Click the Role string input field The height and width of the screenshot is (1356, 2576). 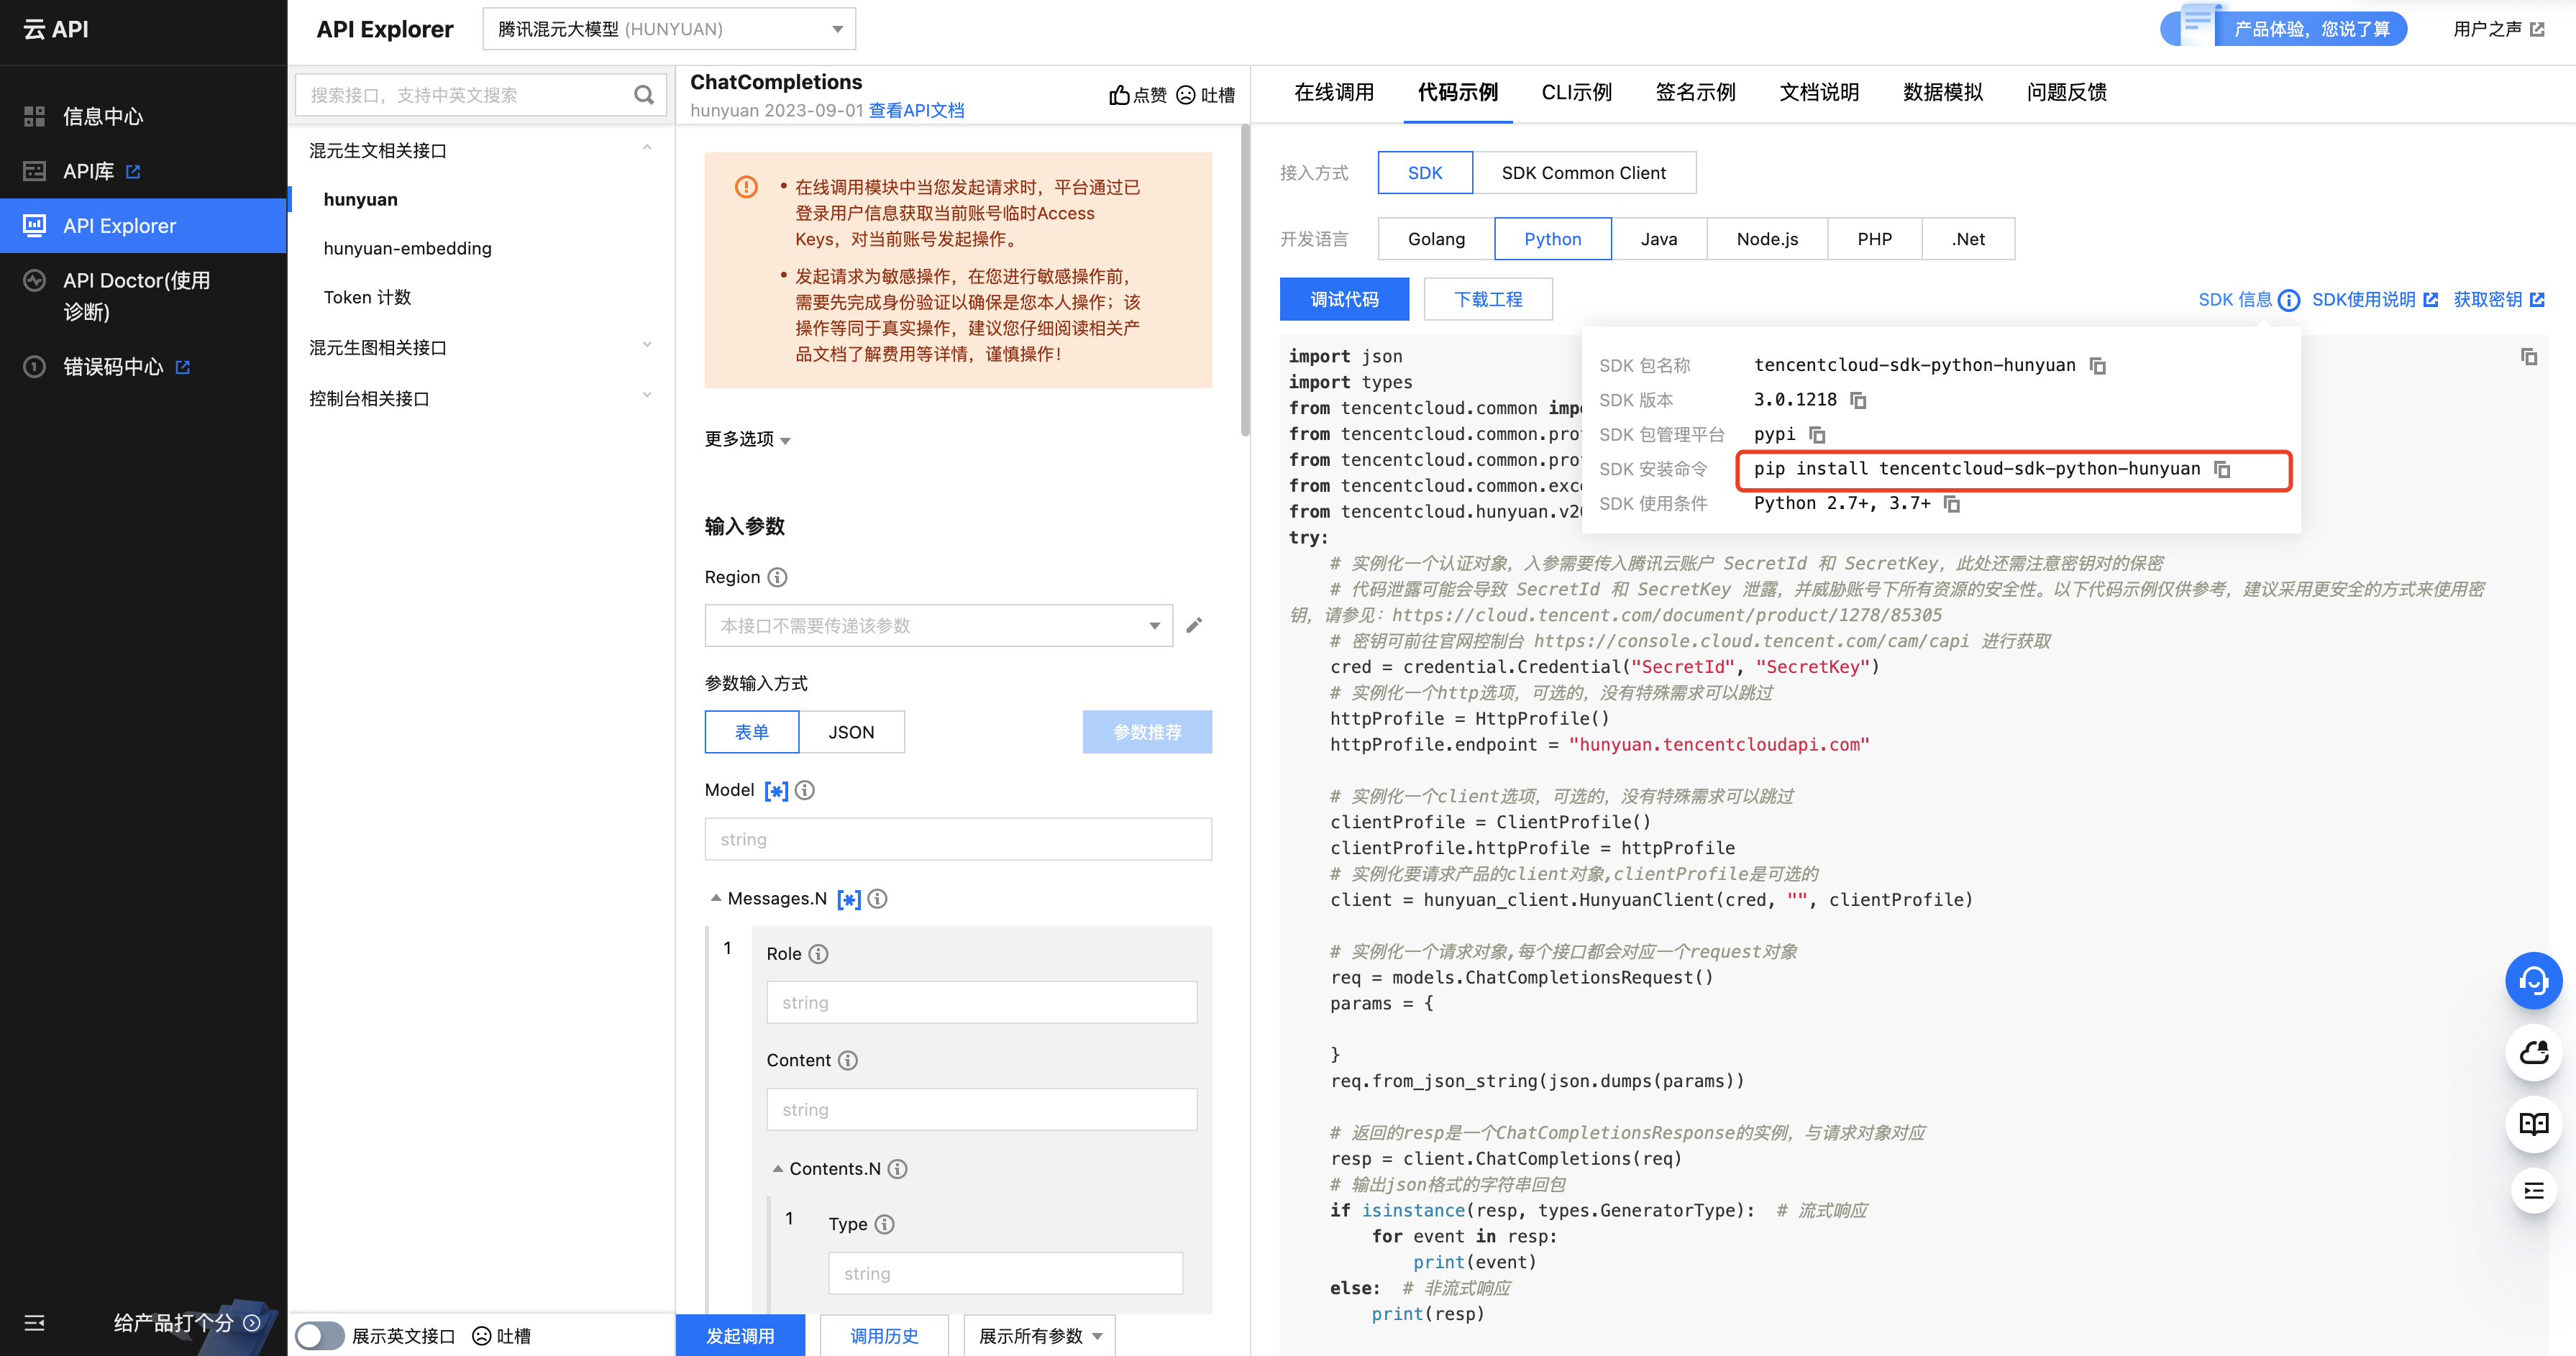[981, 1002]
